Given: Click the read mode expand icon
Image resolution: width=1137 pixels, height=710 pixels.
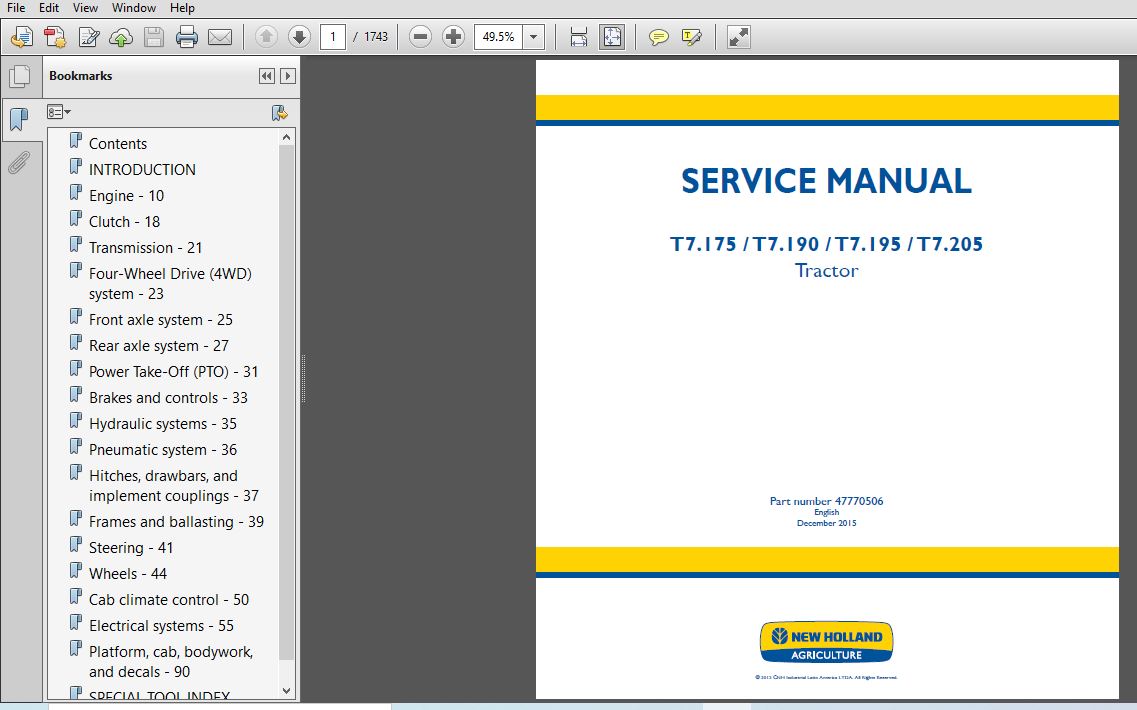Looking at the screenshot, I should tap(738, 36).
